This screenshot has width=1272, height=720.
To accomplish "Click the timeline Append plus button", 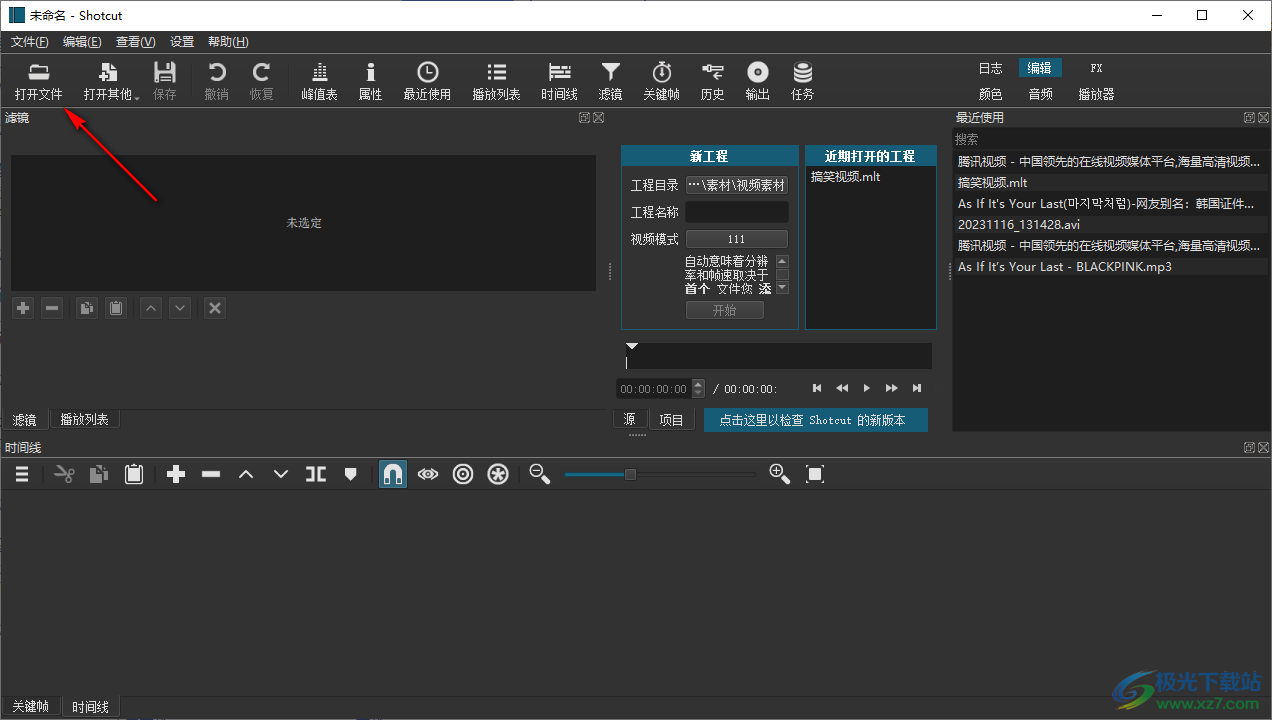I will coord(176,474).
